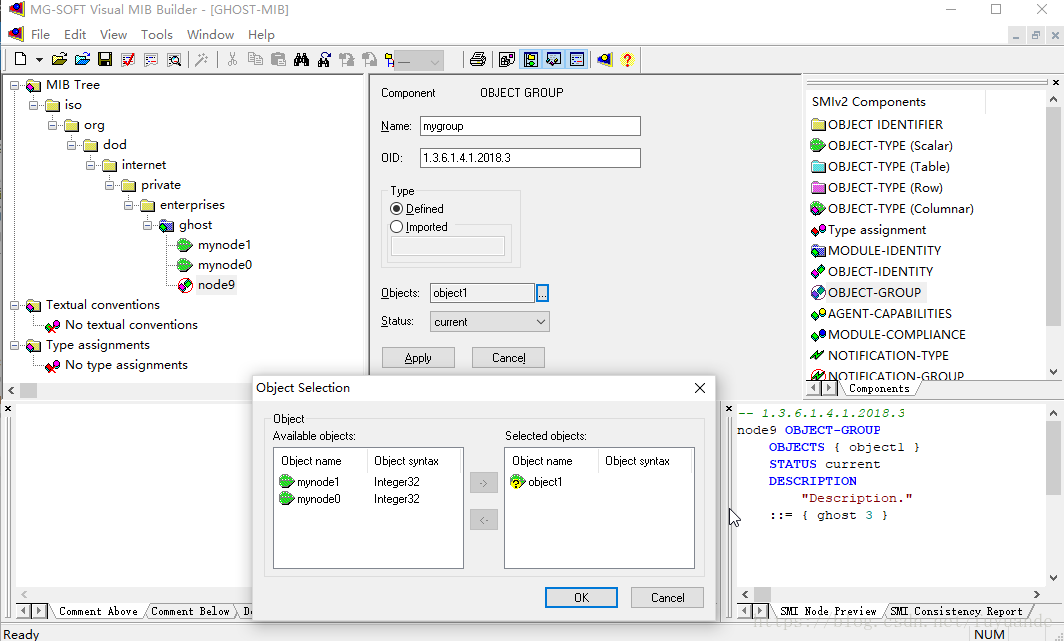Image resolution: width=1064 pixels, height=641 pixels.
Task: Choose OBJECT-TYPE (Scalar) component
Action: pyautogui.click(x=890, y=146)
